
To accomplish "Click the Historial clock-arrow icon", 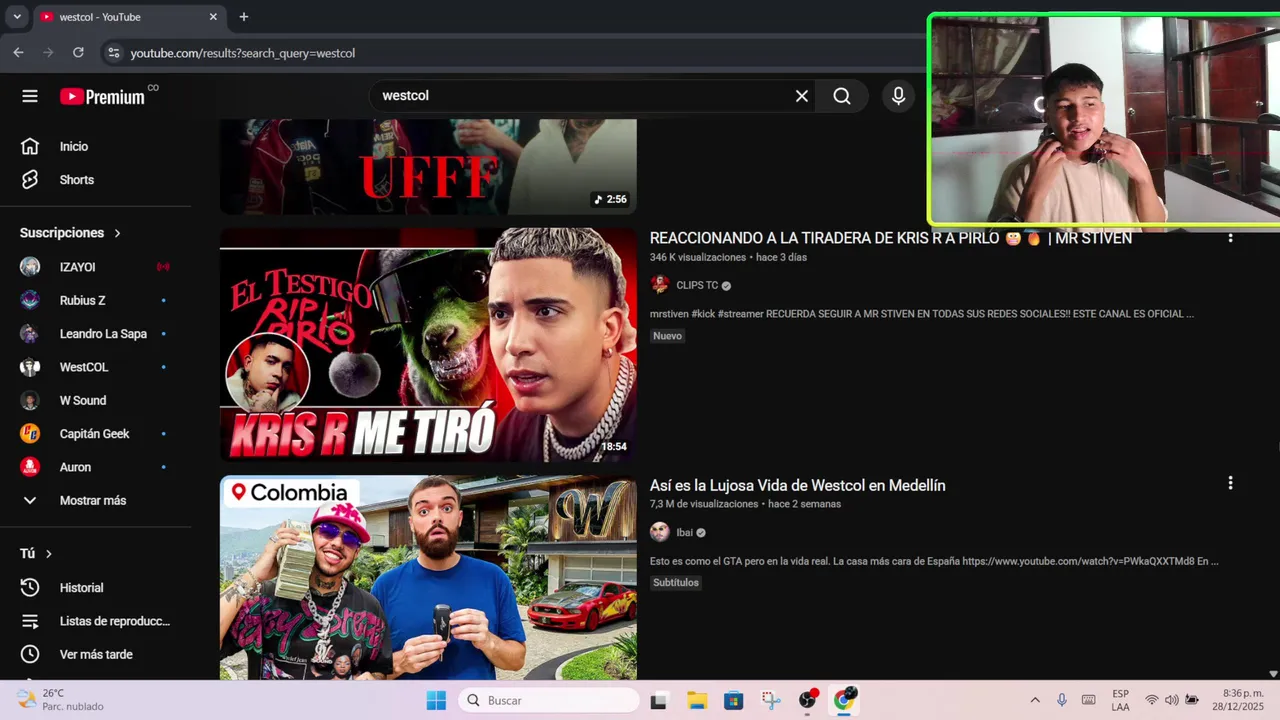I will coord(30,588).
